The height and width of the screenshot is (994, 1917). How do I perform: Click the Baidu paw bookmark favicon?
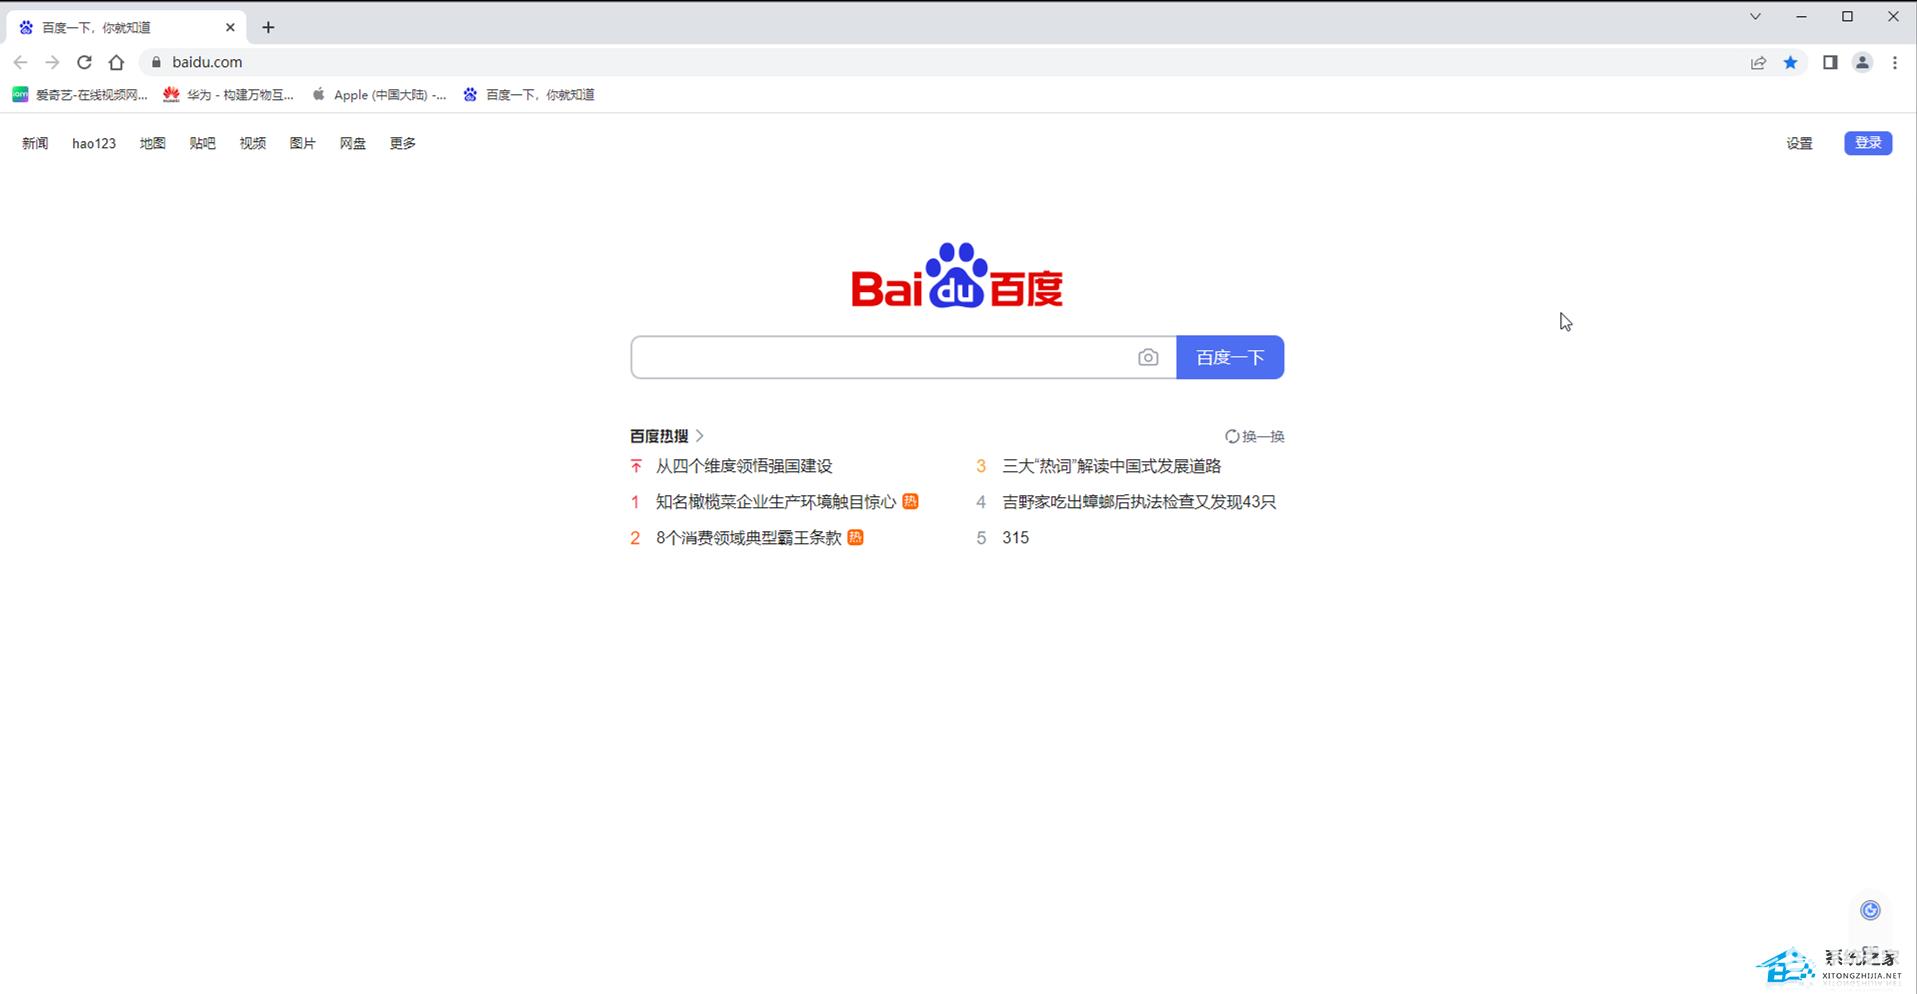coord(470,94)
